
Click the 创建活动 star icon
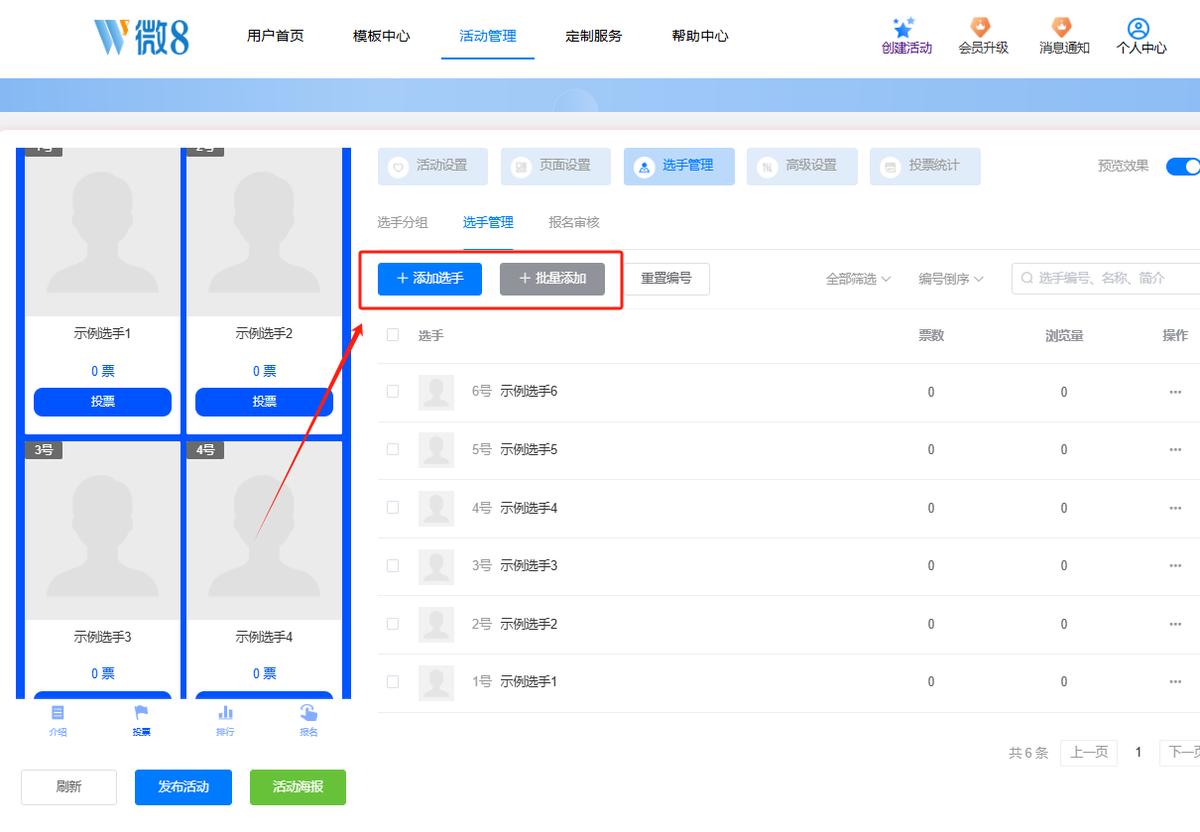point(905,28)
